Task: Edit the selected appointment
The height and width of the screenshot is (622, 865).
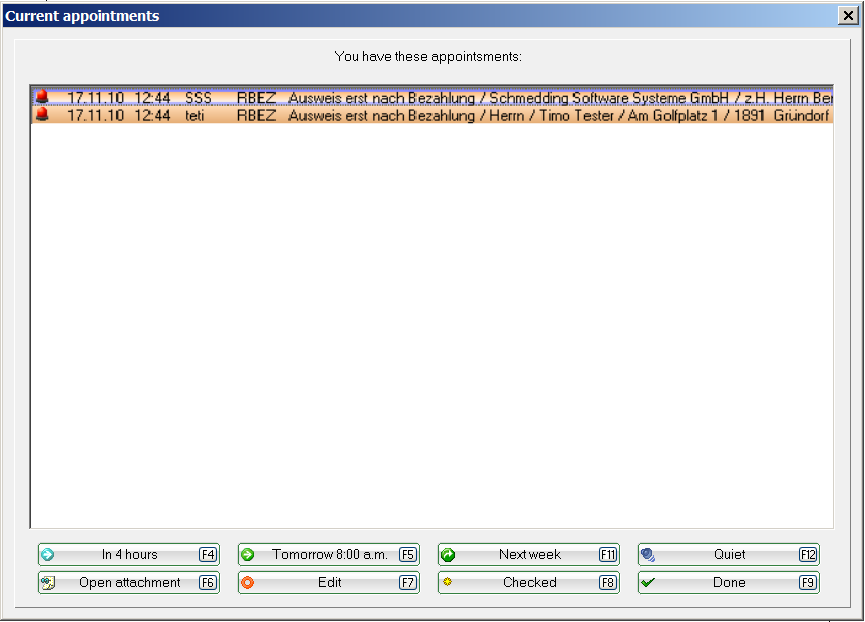Action: pos(329,582)
